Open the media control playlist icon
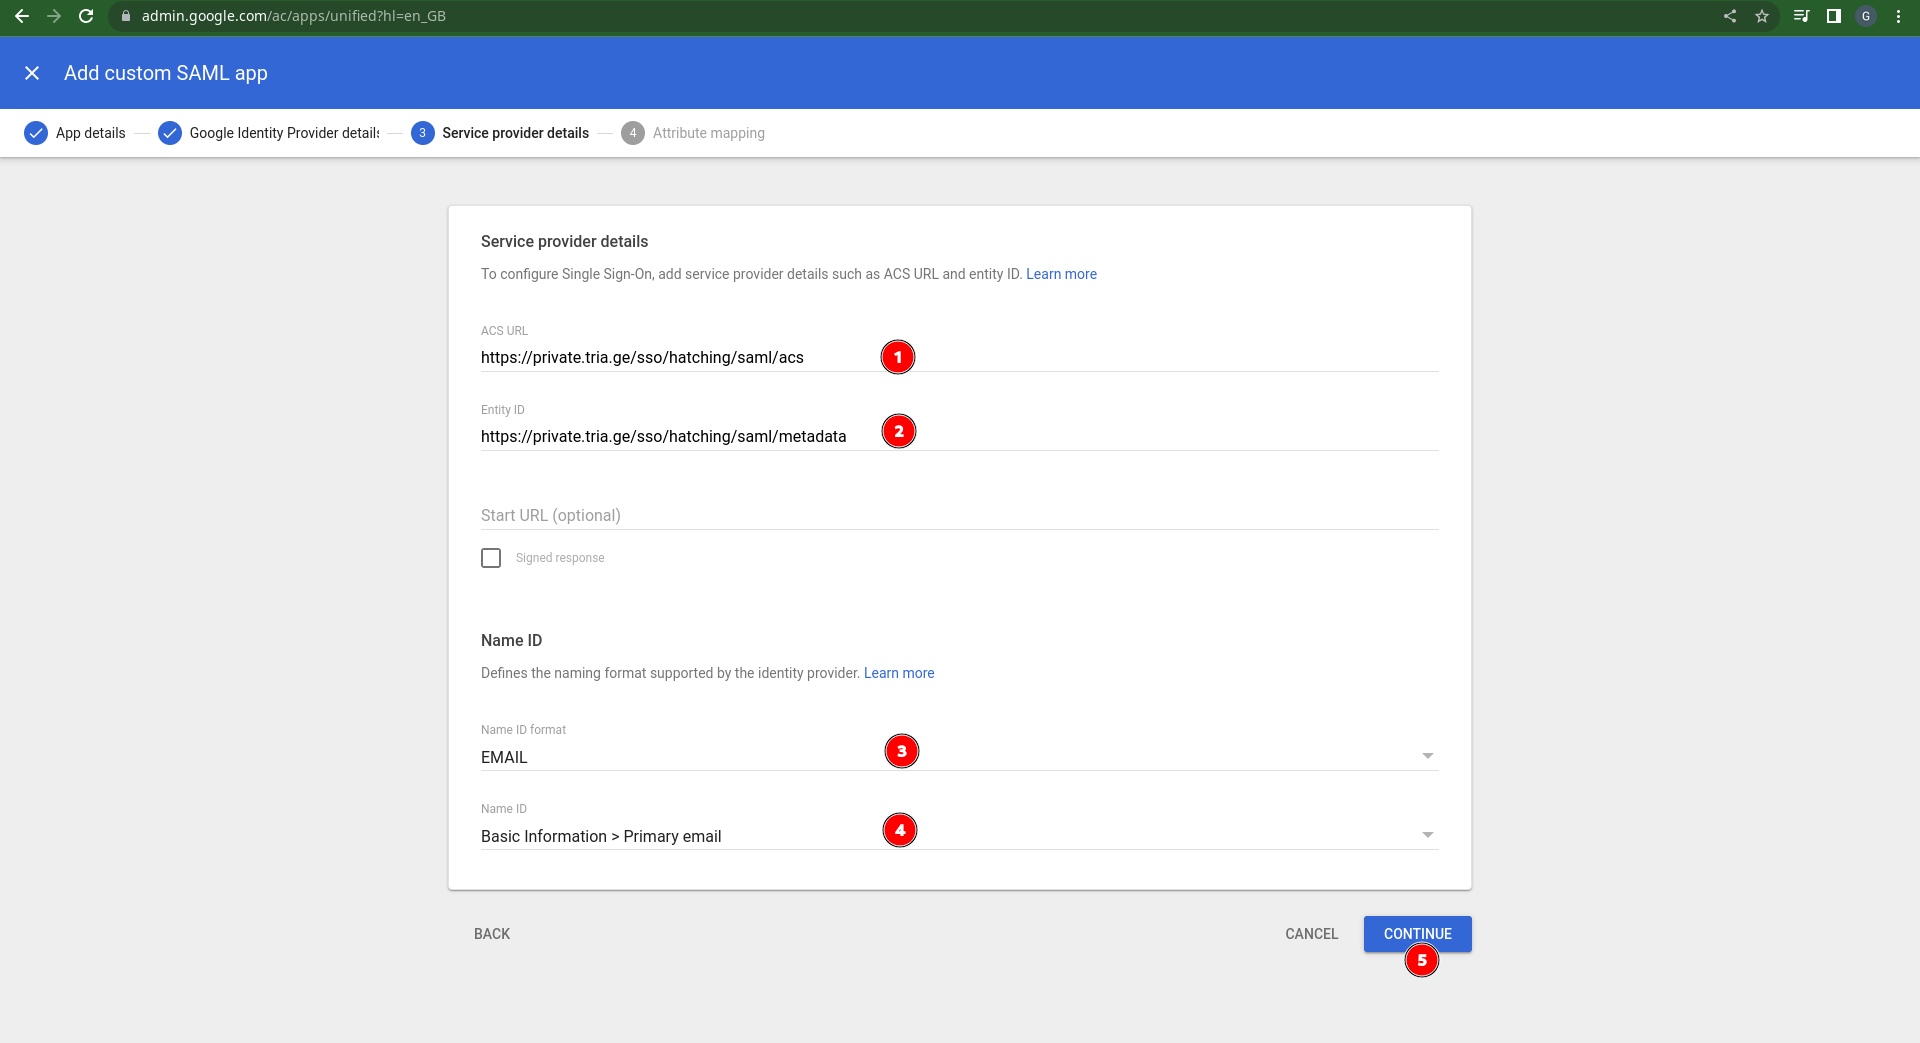 (1801, 16)
